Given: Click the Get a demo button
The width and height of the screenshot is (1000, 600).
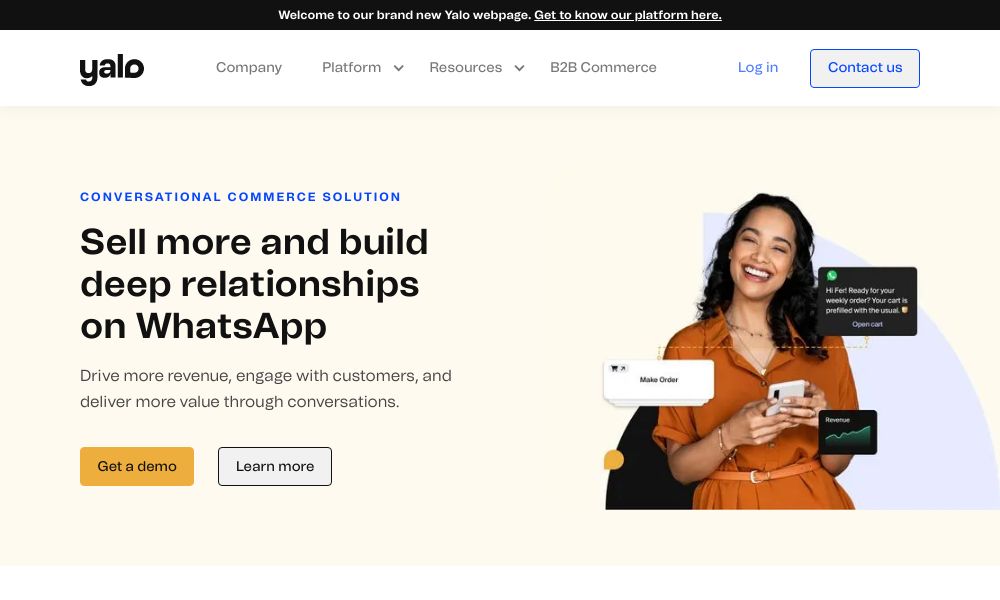Looking at the screenshot, I should (x=136, y=466).
